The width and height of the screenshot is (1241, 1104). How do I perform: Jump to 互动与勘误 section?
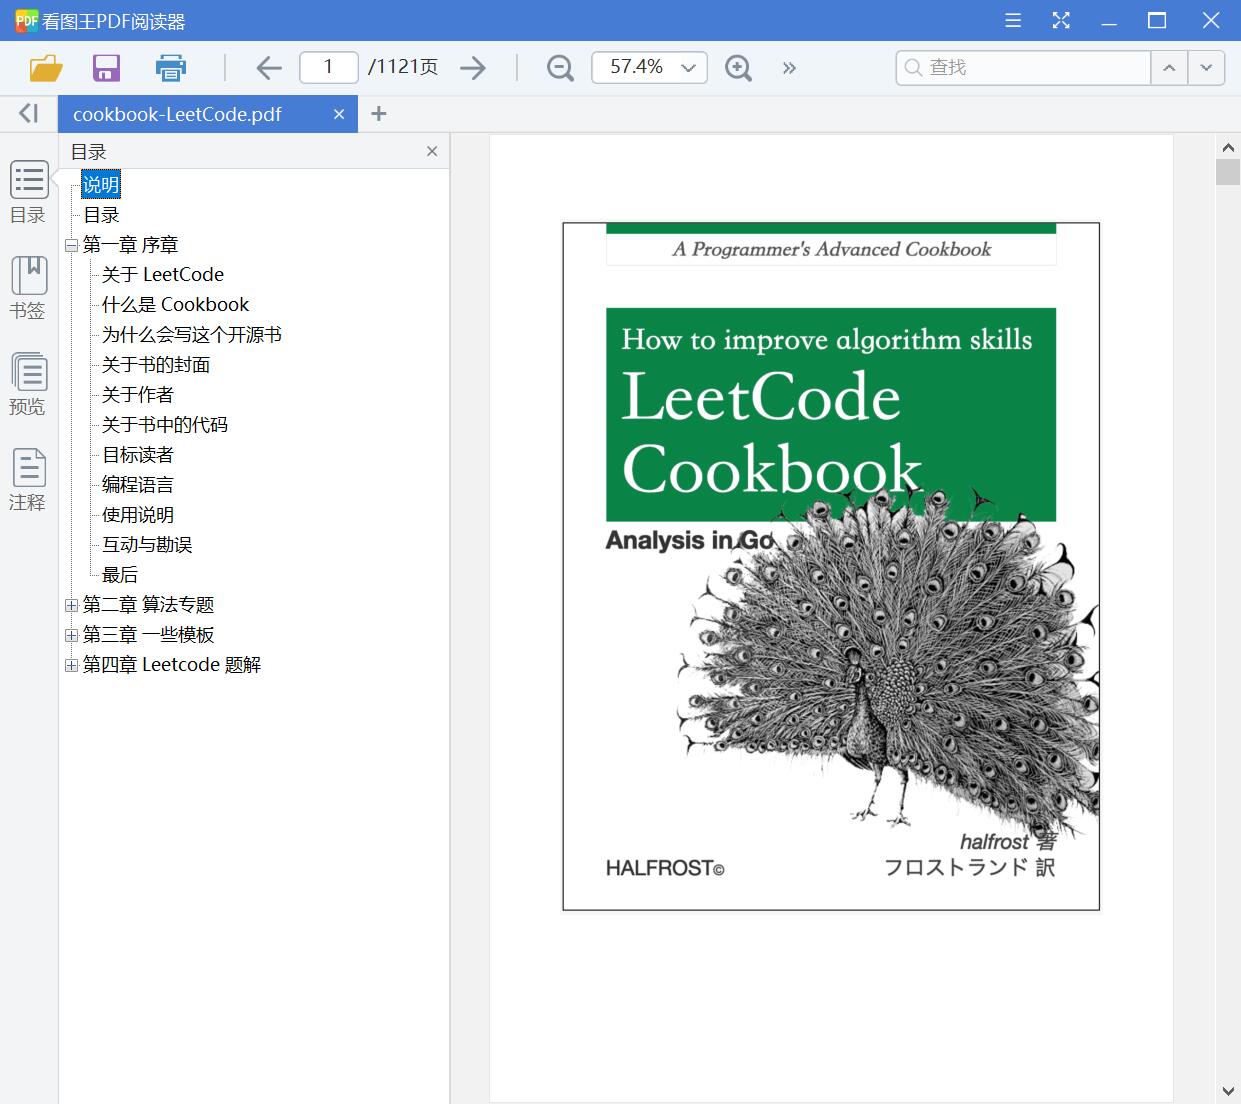click(147, 545)
